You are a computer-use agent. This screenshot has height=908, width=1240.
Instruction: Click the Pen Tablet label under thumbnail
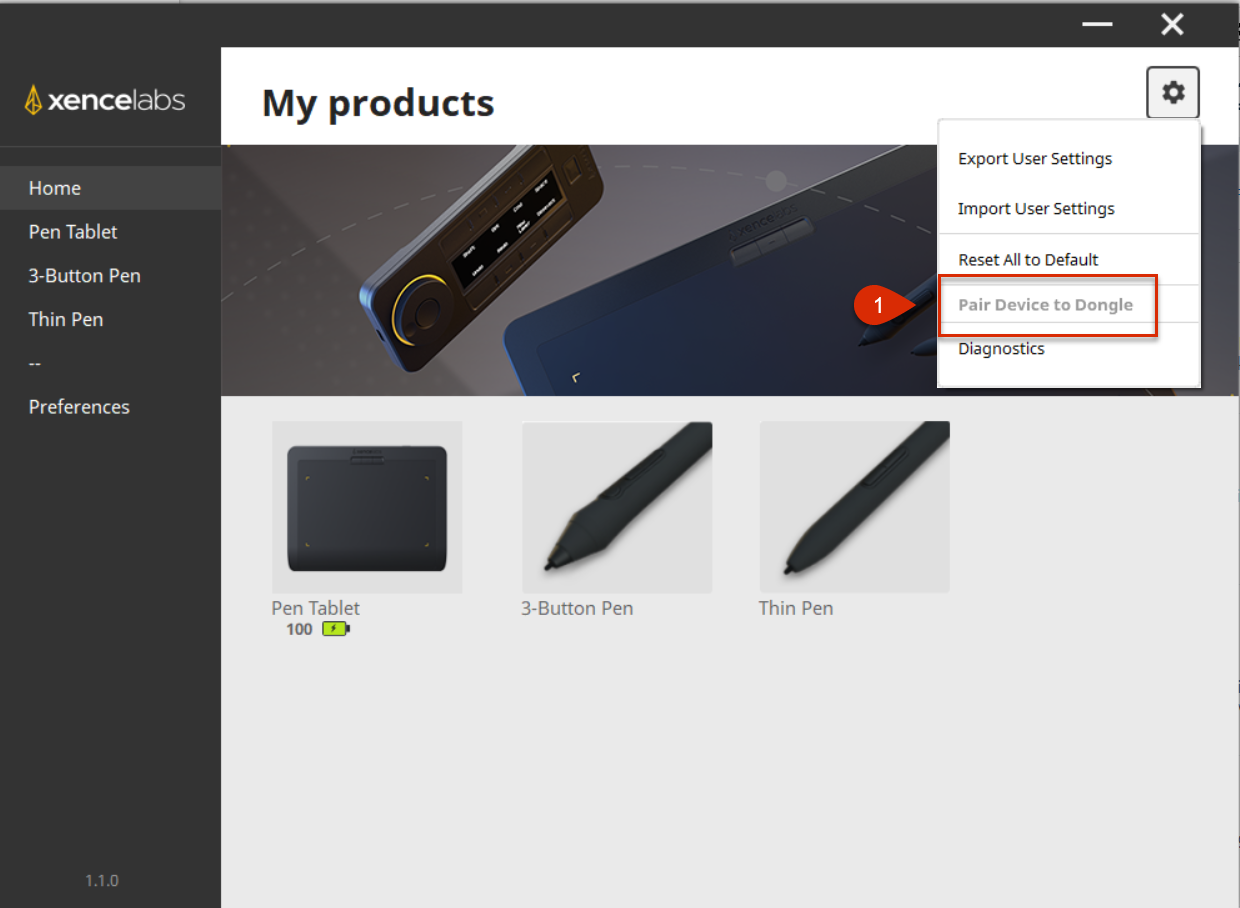(x=316, y=608)
